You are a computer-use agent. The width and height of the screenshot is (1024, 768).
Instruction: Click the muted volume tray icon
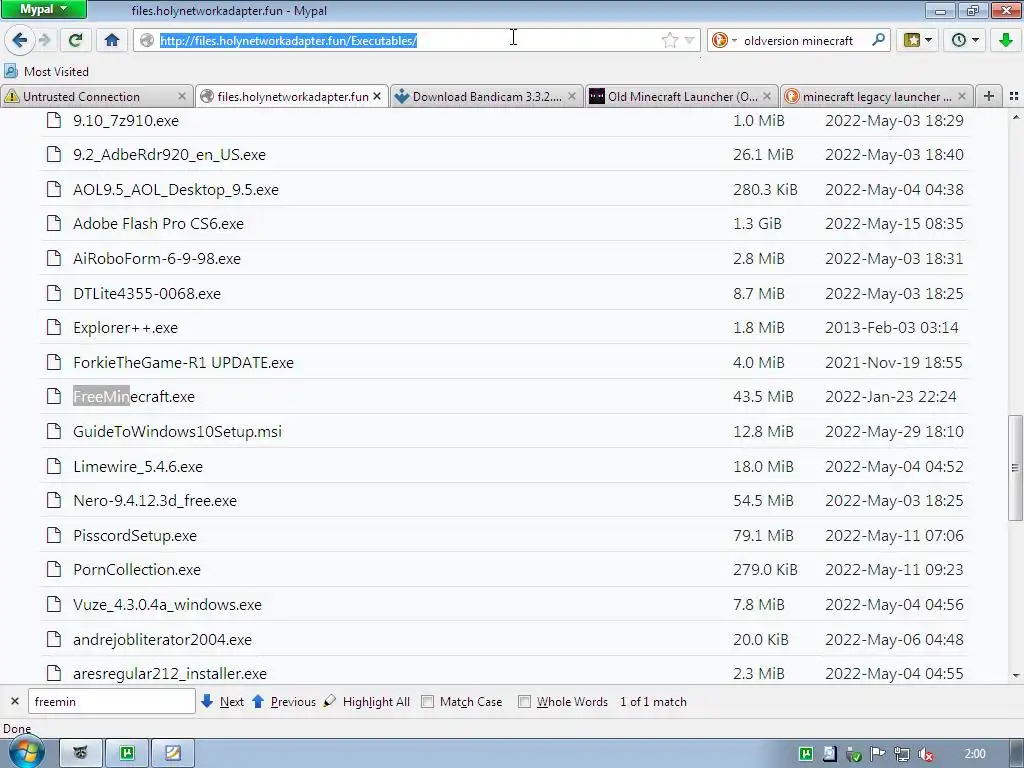click(925, 754)
